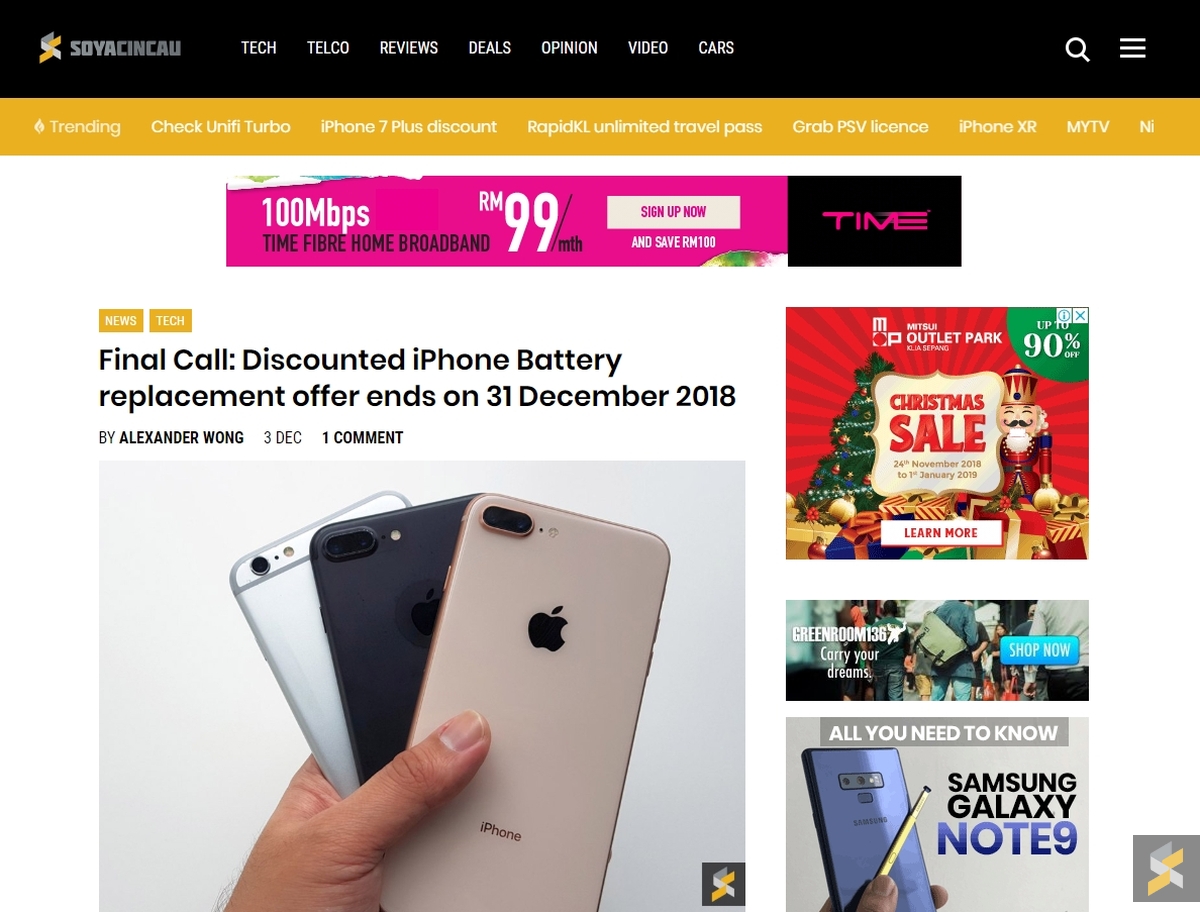
Task: Click SIGN UP NOW on Time banner
Action: pyautogui.click(x=673, y=212)
